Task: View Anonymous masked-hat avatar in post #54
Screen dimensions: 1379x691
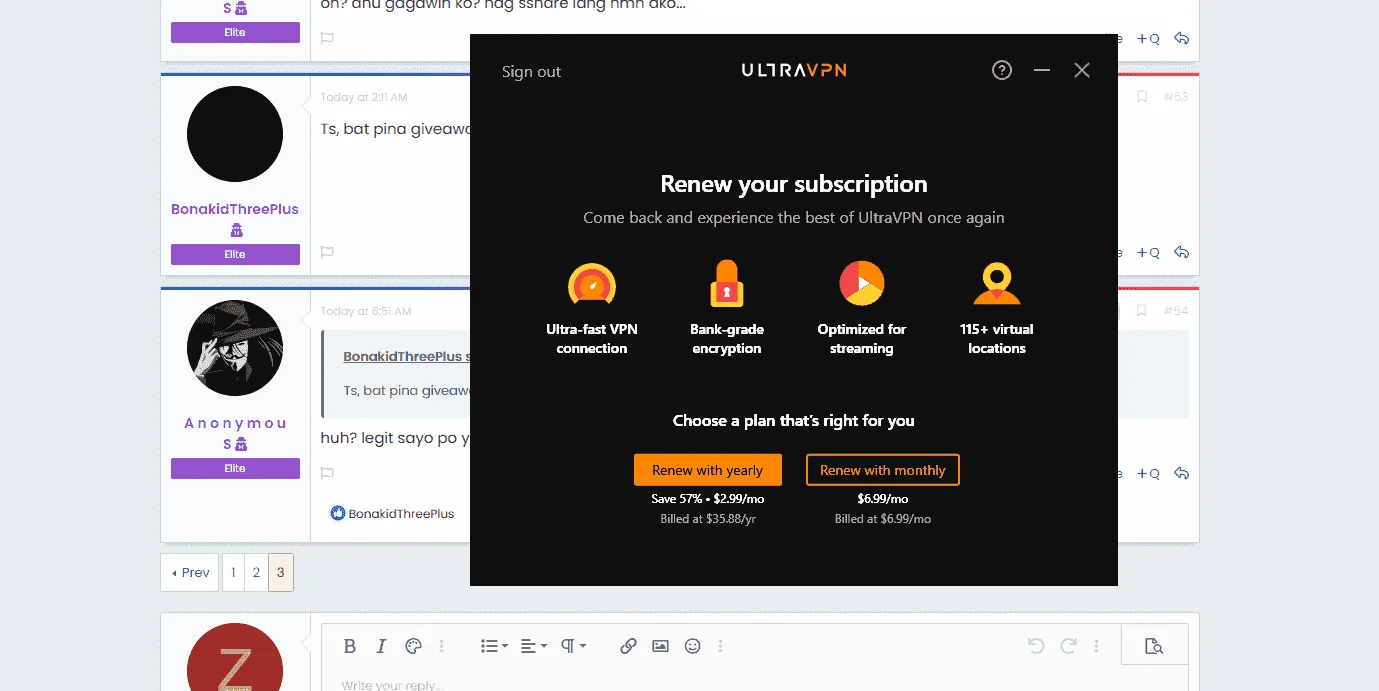Action: pos(235,348)
